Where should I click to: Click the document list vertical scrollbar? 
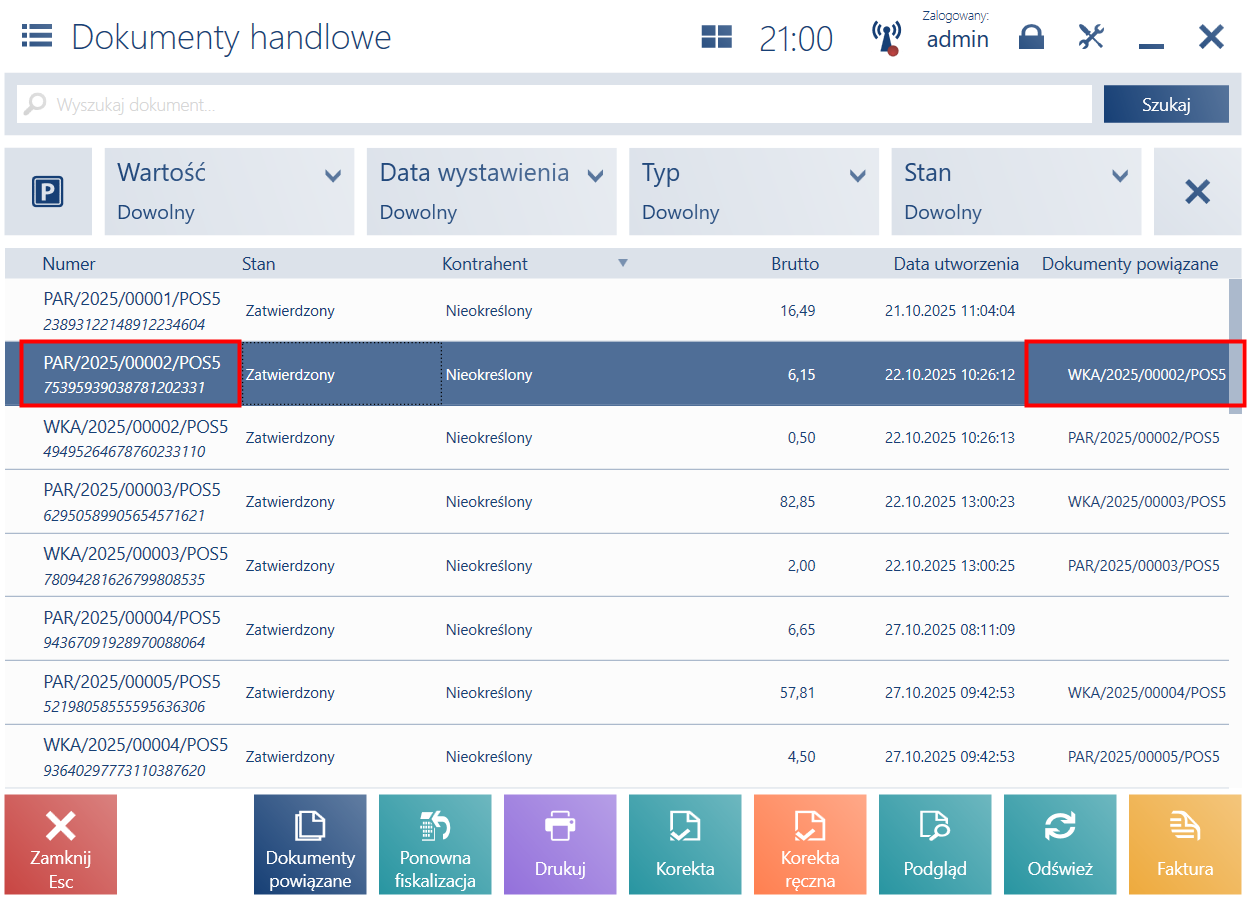[x=1236, y=340]
